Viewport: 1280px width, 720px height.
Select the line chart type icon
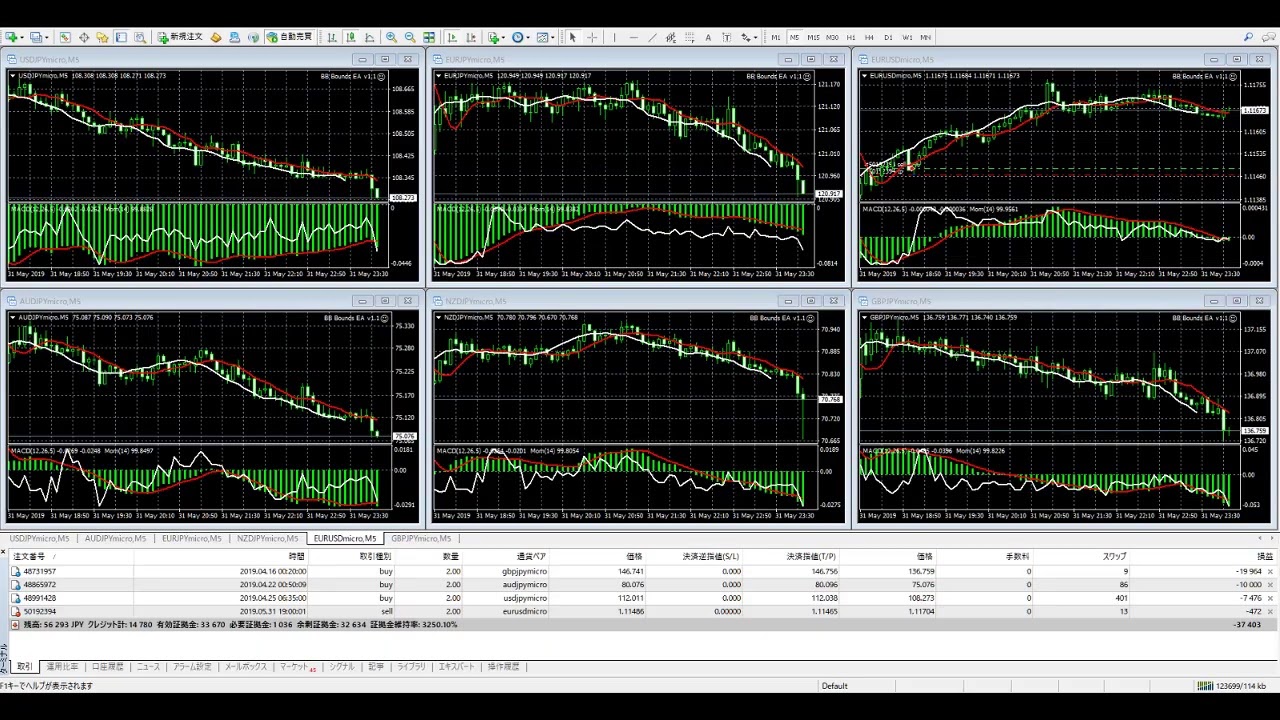tap(370, 37)
